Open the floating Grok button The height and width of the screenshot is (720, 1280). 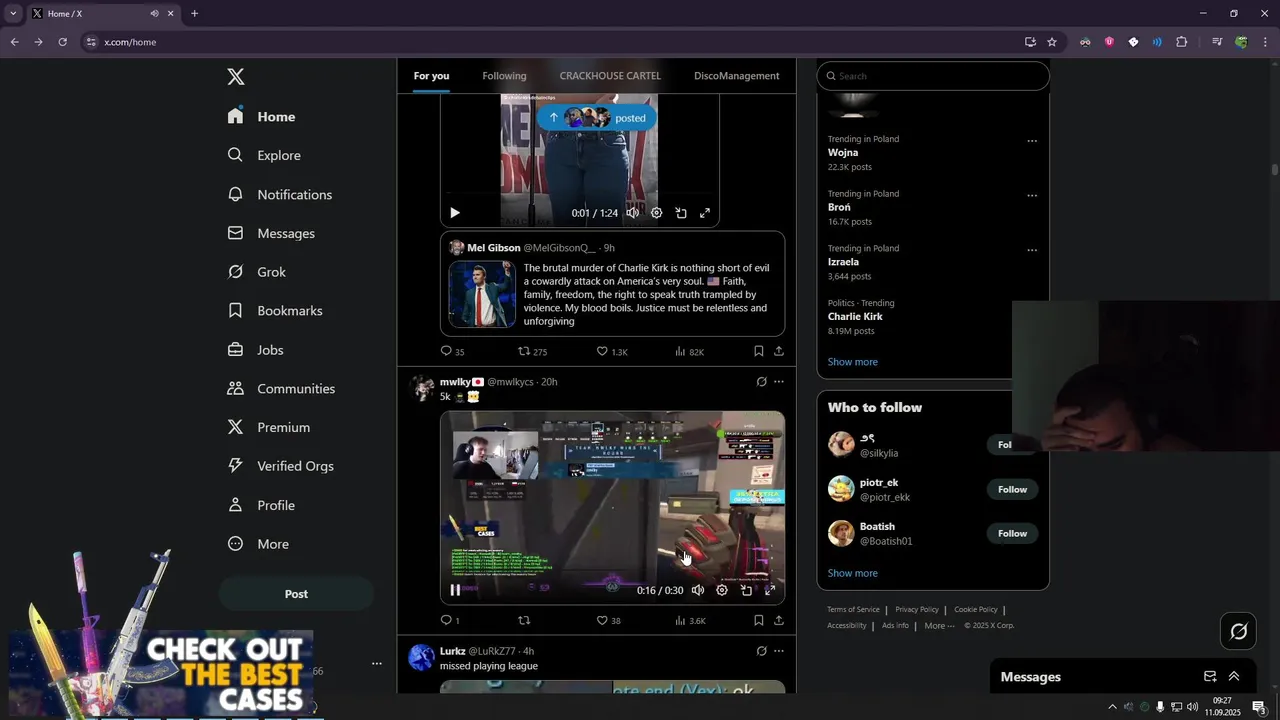click(x=1238, y=631)
